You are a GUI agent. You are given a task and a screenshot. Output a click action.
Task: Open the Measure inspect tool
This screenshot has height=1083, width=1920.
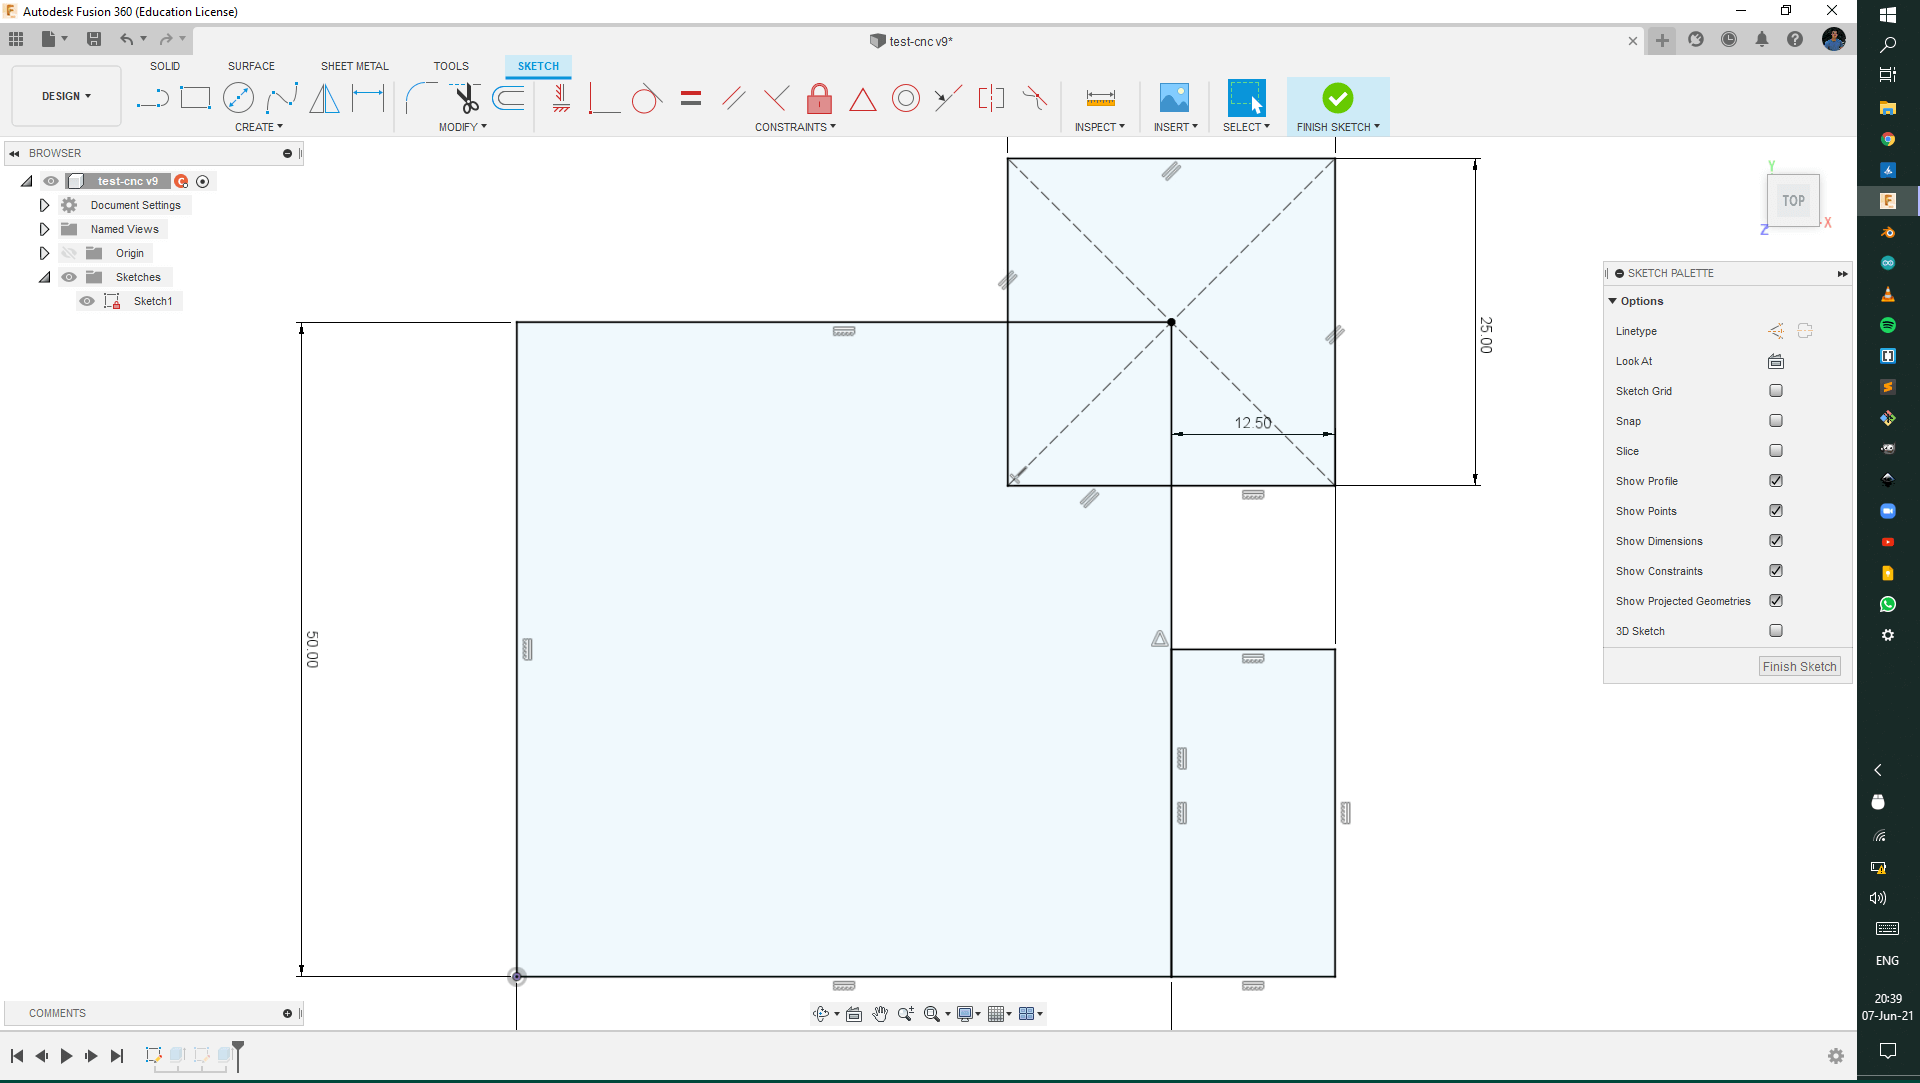[1100, 98]
